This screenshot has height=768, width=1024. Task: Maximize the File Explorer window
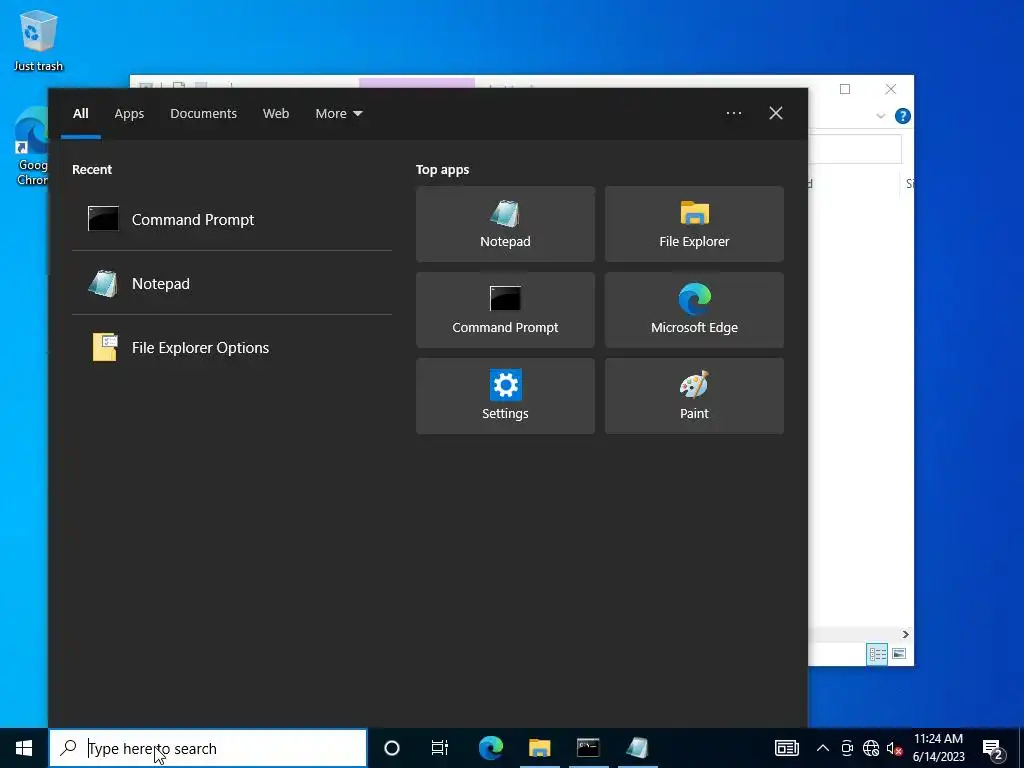coord(845,89)
